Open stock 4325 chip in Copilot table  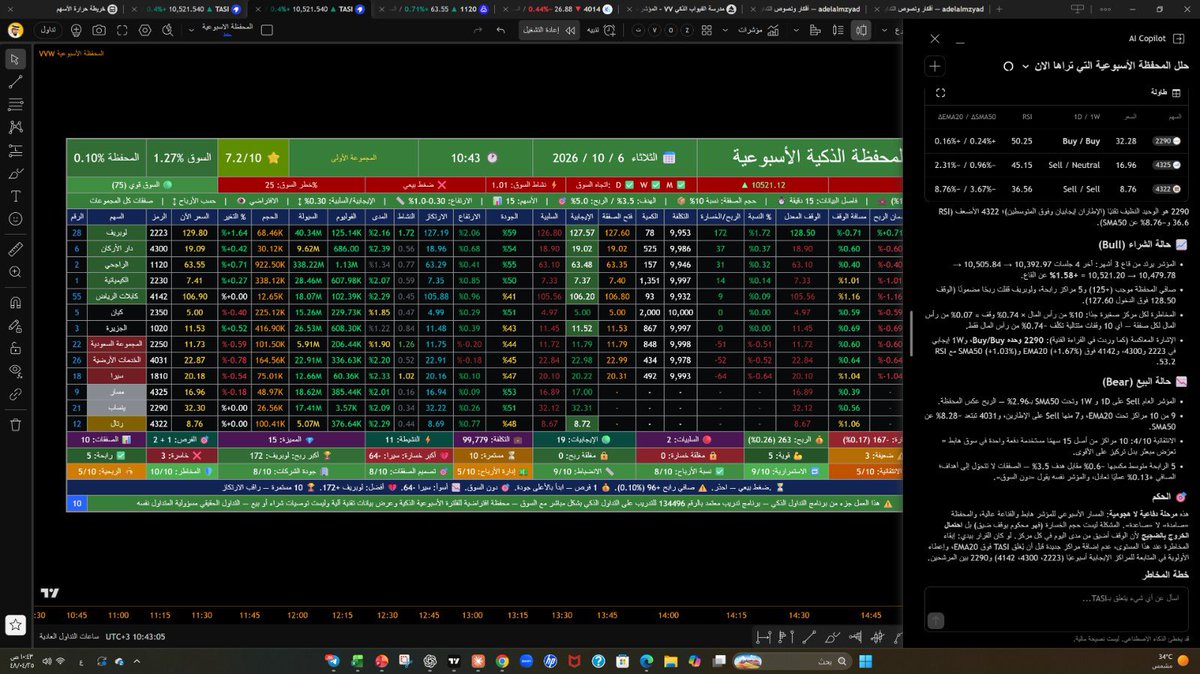[1166, 165]
